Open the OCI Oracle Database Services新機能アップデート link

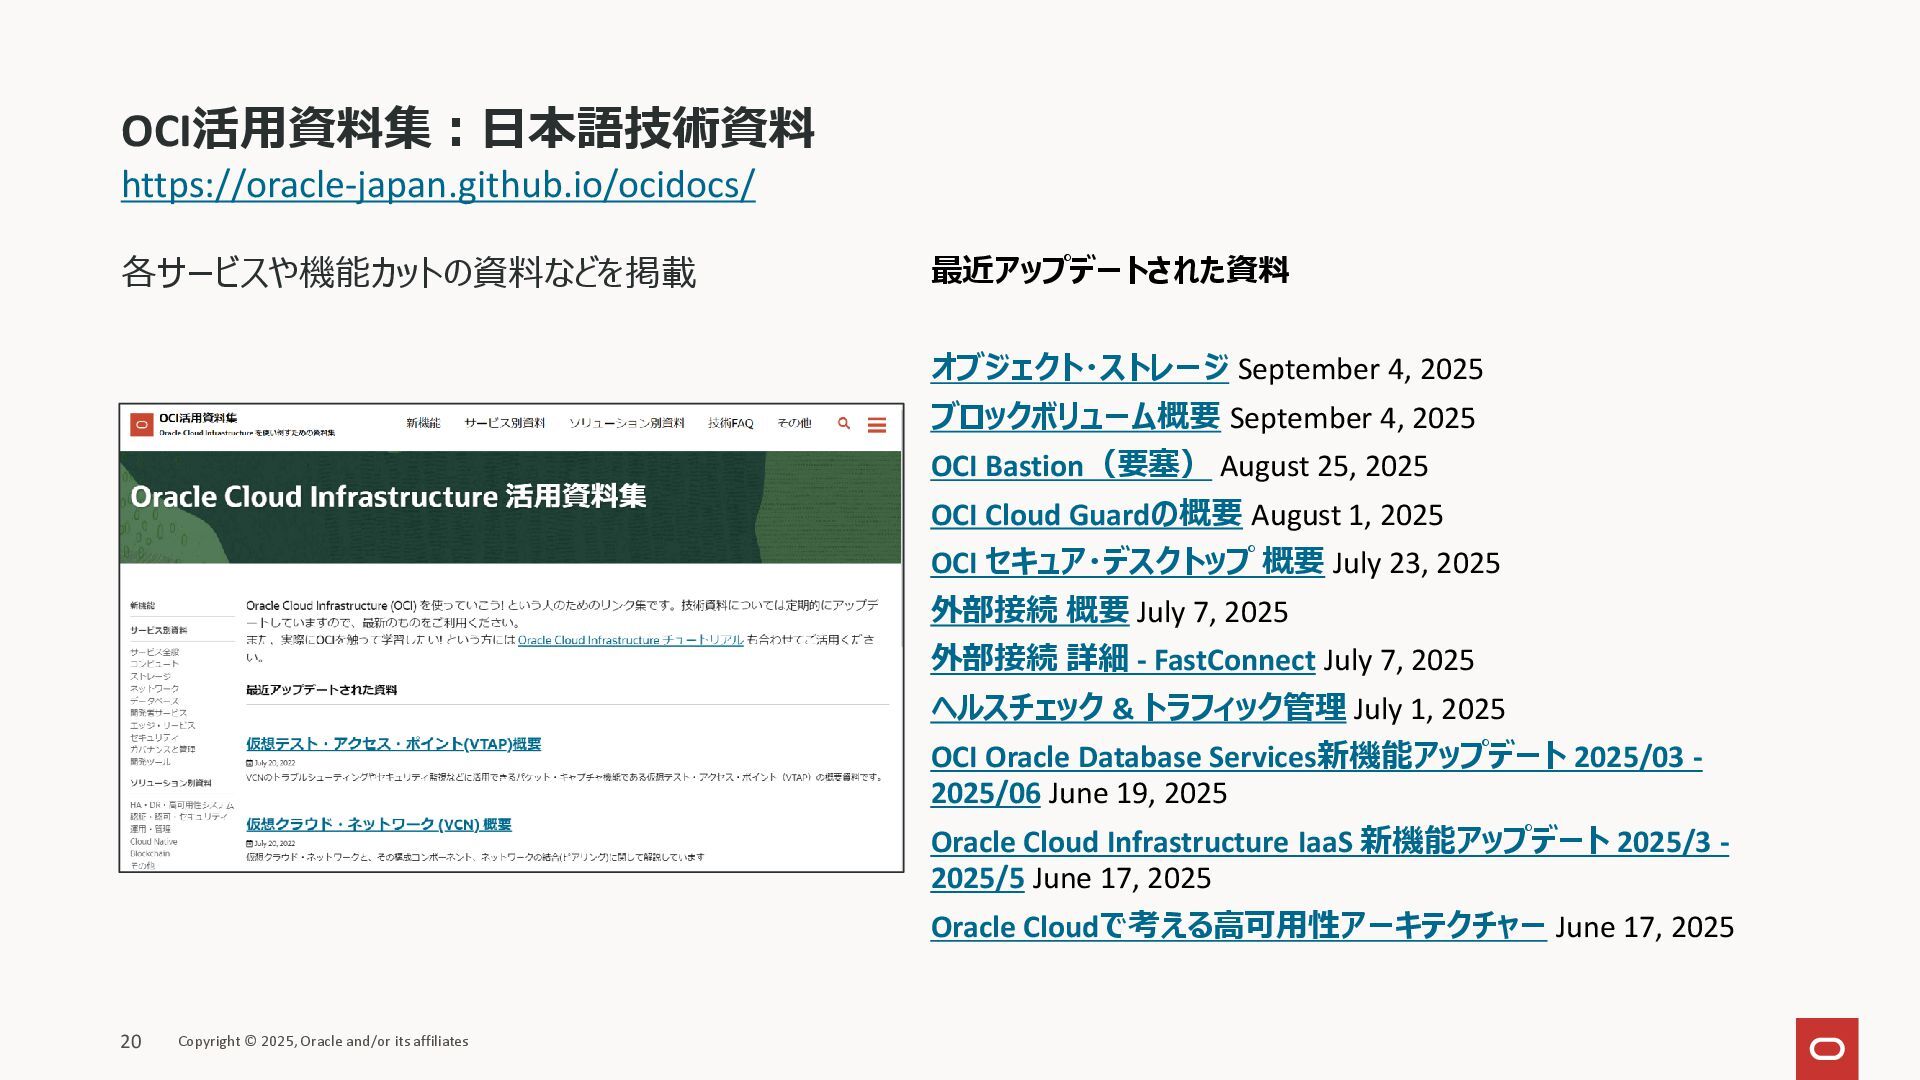pos(1316,757)
